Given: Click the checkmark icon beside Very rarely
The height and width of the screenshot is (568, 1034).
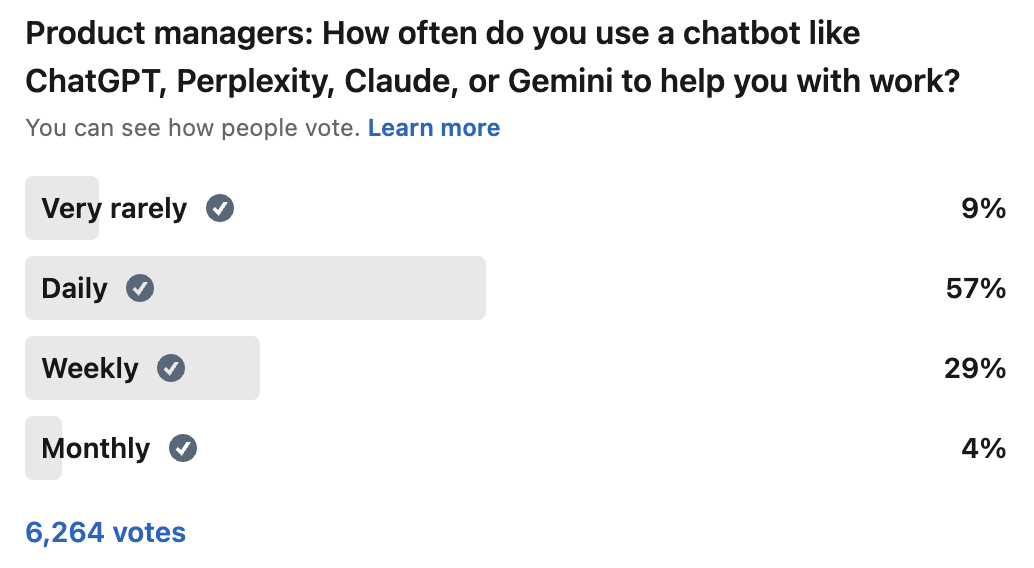Looking at the screenshot, I should (x=220, y=208).
